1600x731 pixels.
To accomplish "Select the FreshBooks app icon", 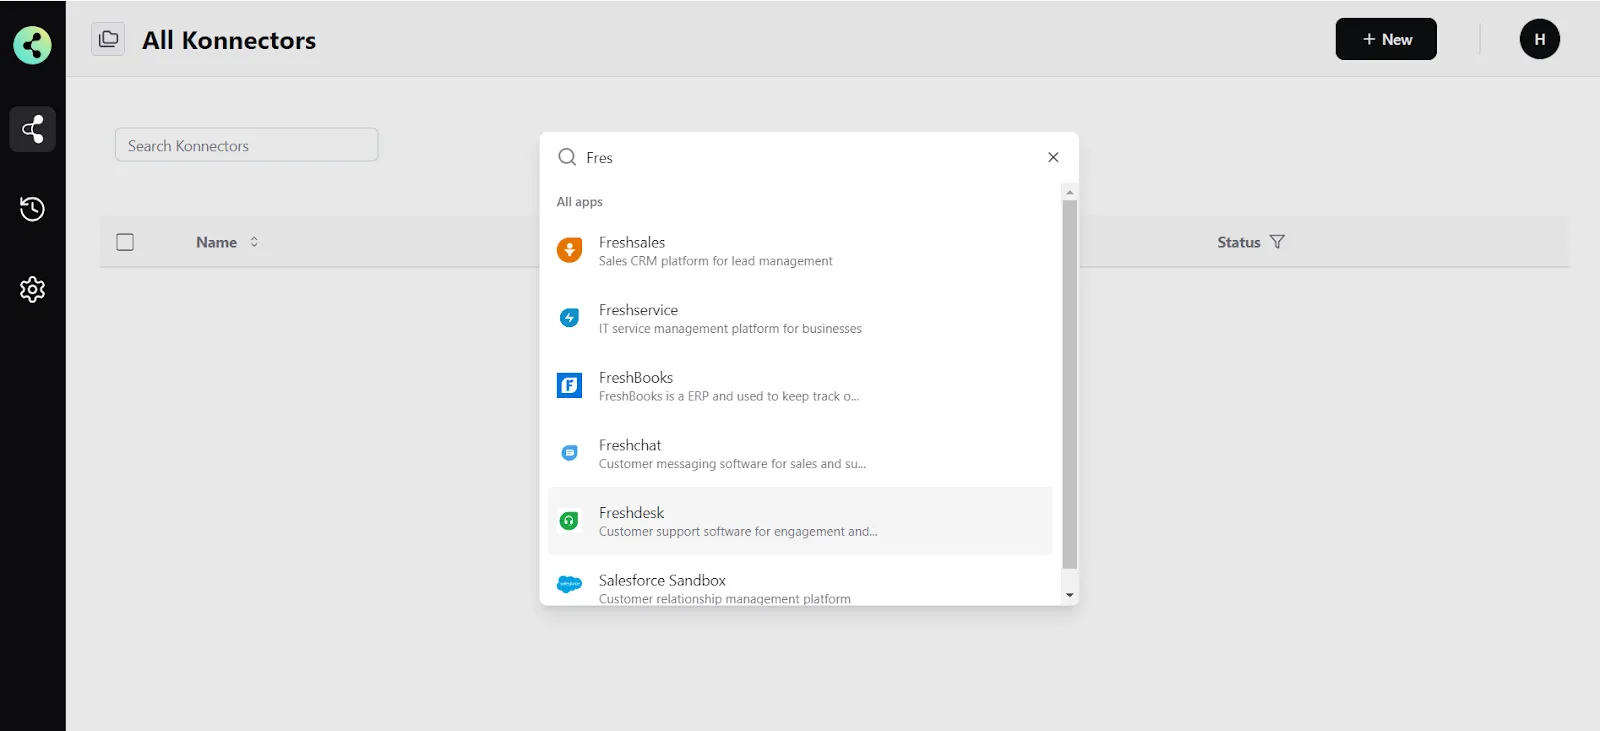I will (x=569, y=385).
